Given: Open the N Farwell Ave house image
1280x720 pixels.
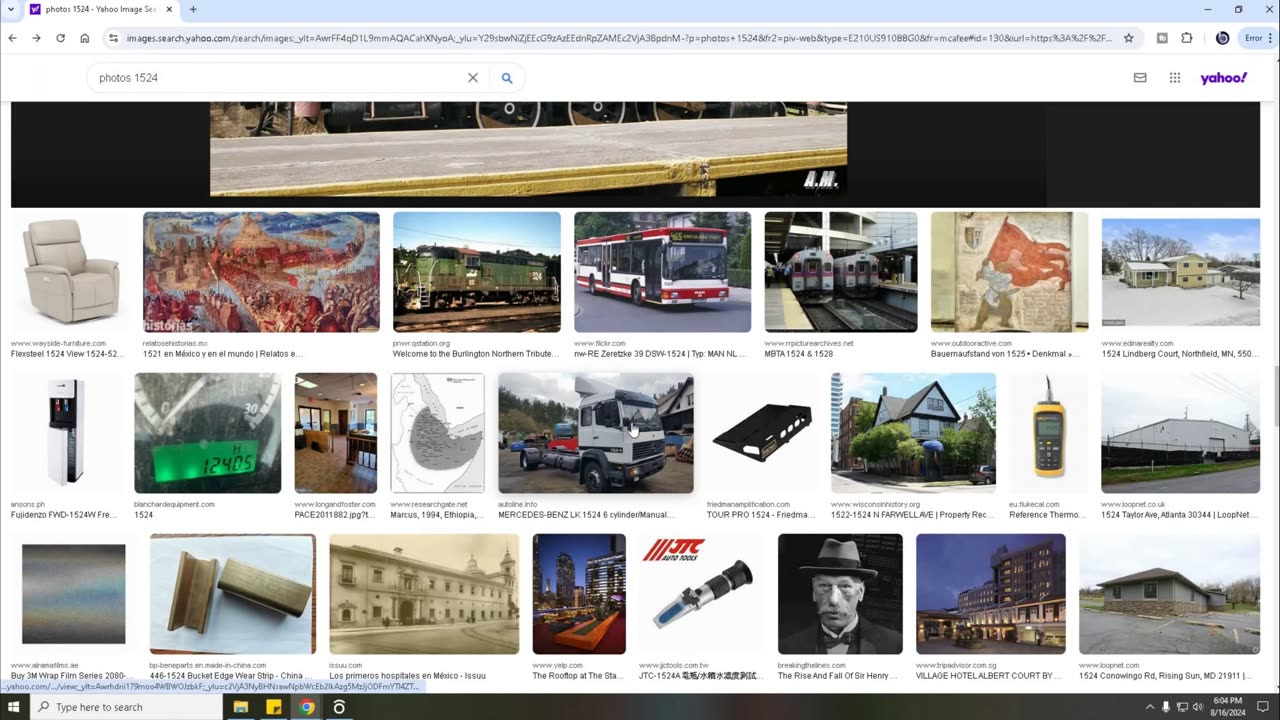Looking at the screenshot, I should (913, 433).
